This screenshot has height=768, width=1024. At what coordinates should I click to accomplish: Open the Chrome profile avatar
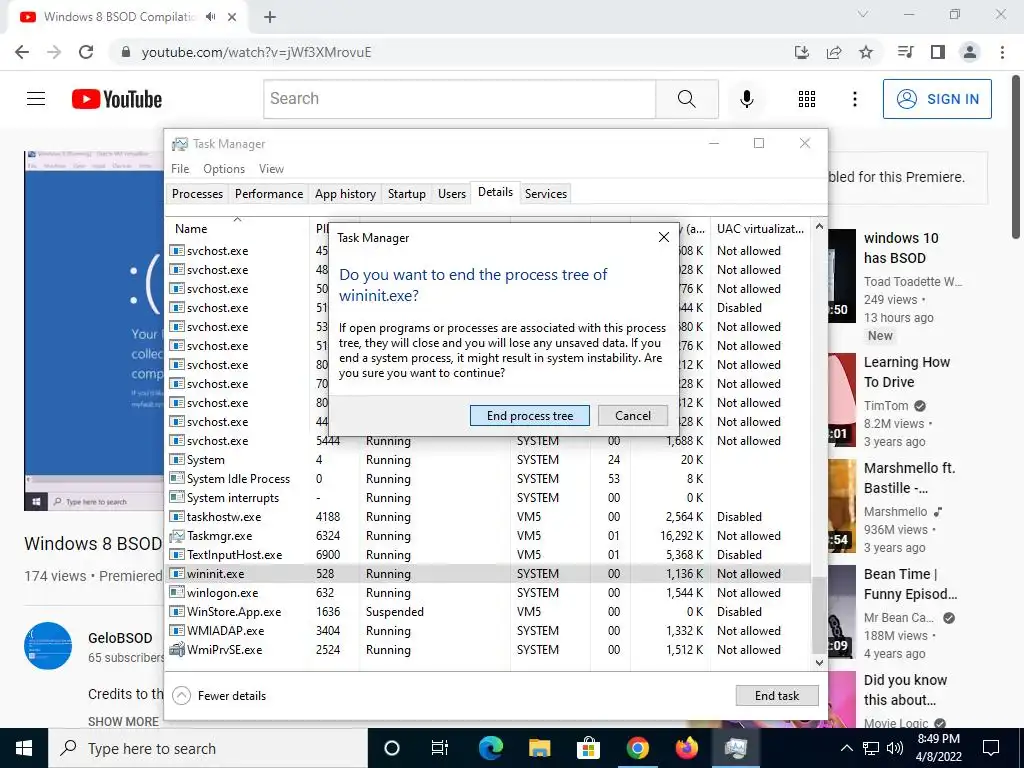970,52
